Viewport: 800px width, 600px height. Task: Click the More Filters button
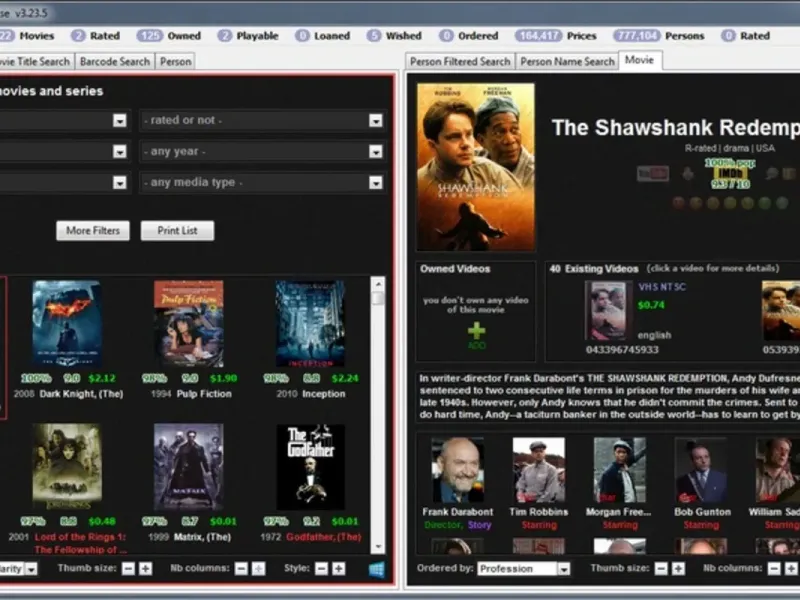click(x=93, y=231)
